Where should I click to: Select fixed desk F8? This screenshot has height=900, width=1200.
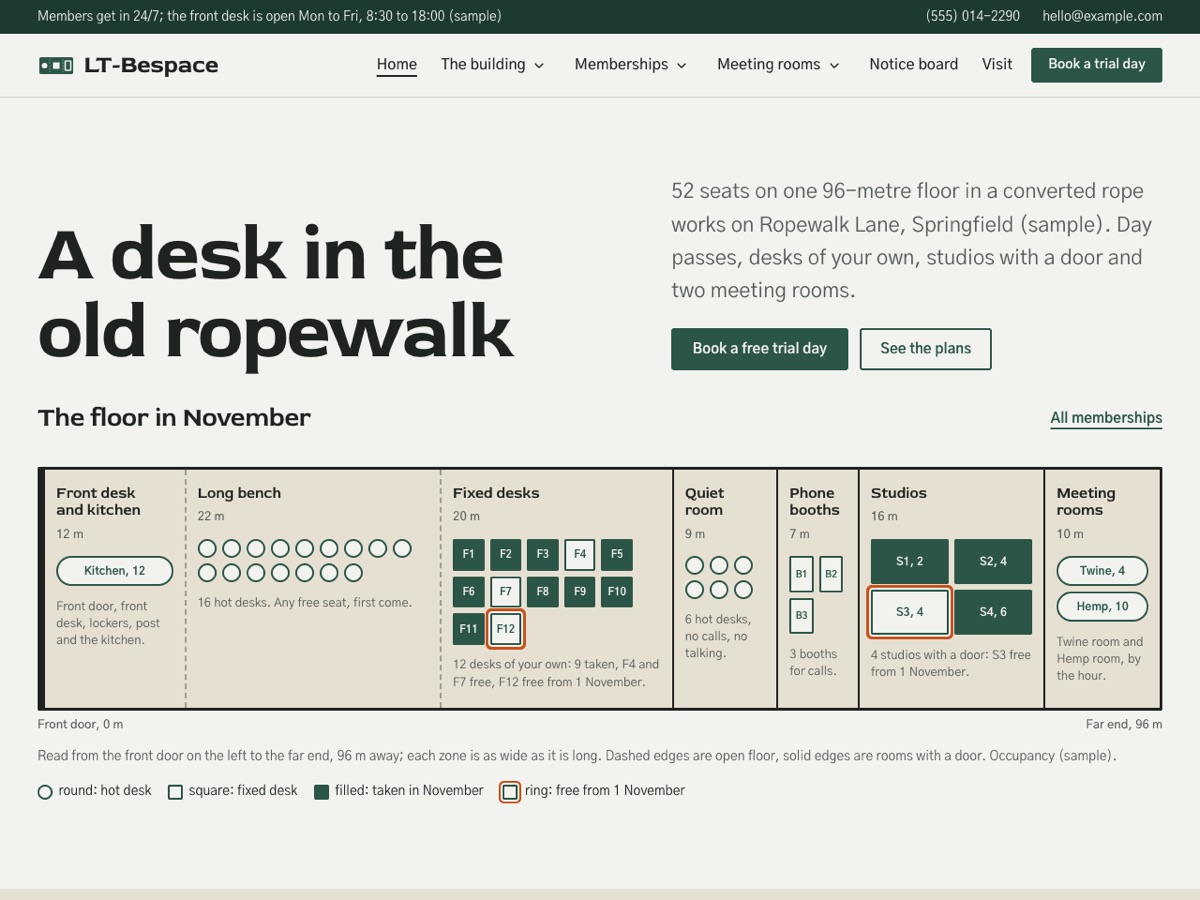543,592
